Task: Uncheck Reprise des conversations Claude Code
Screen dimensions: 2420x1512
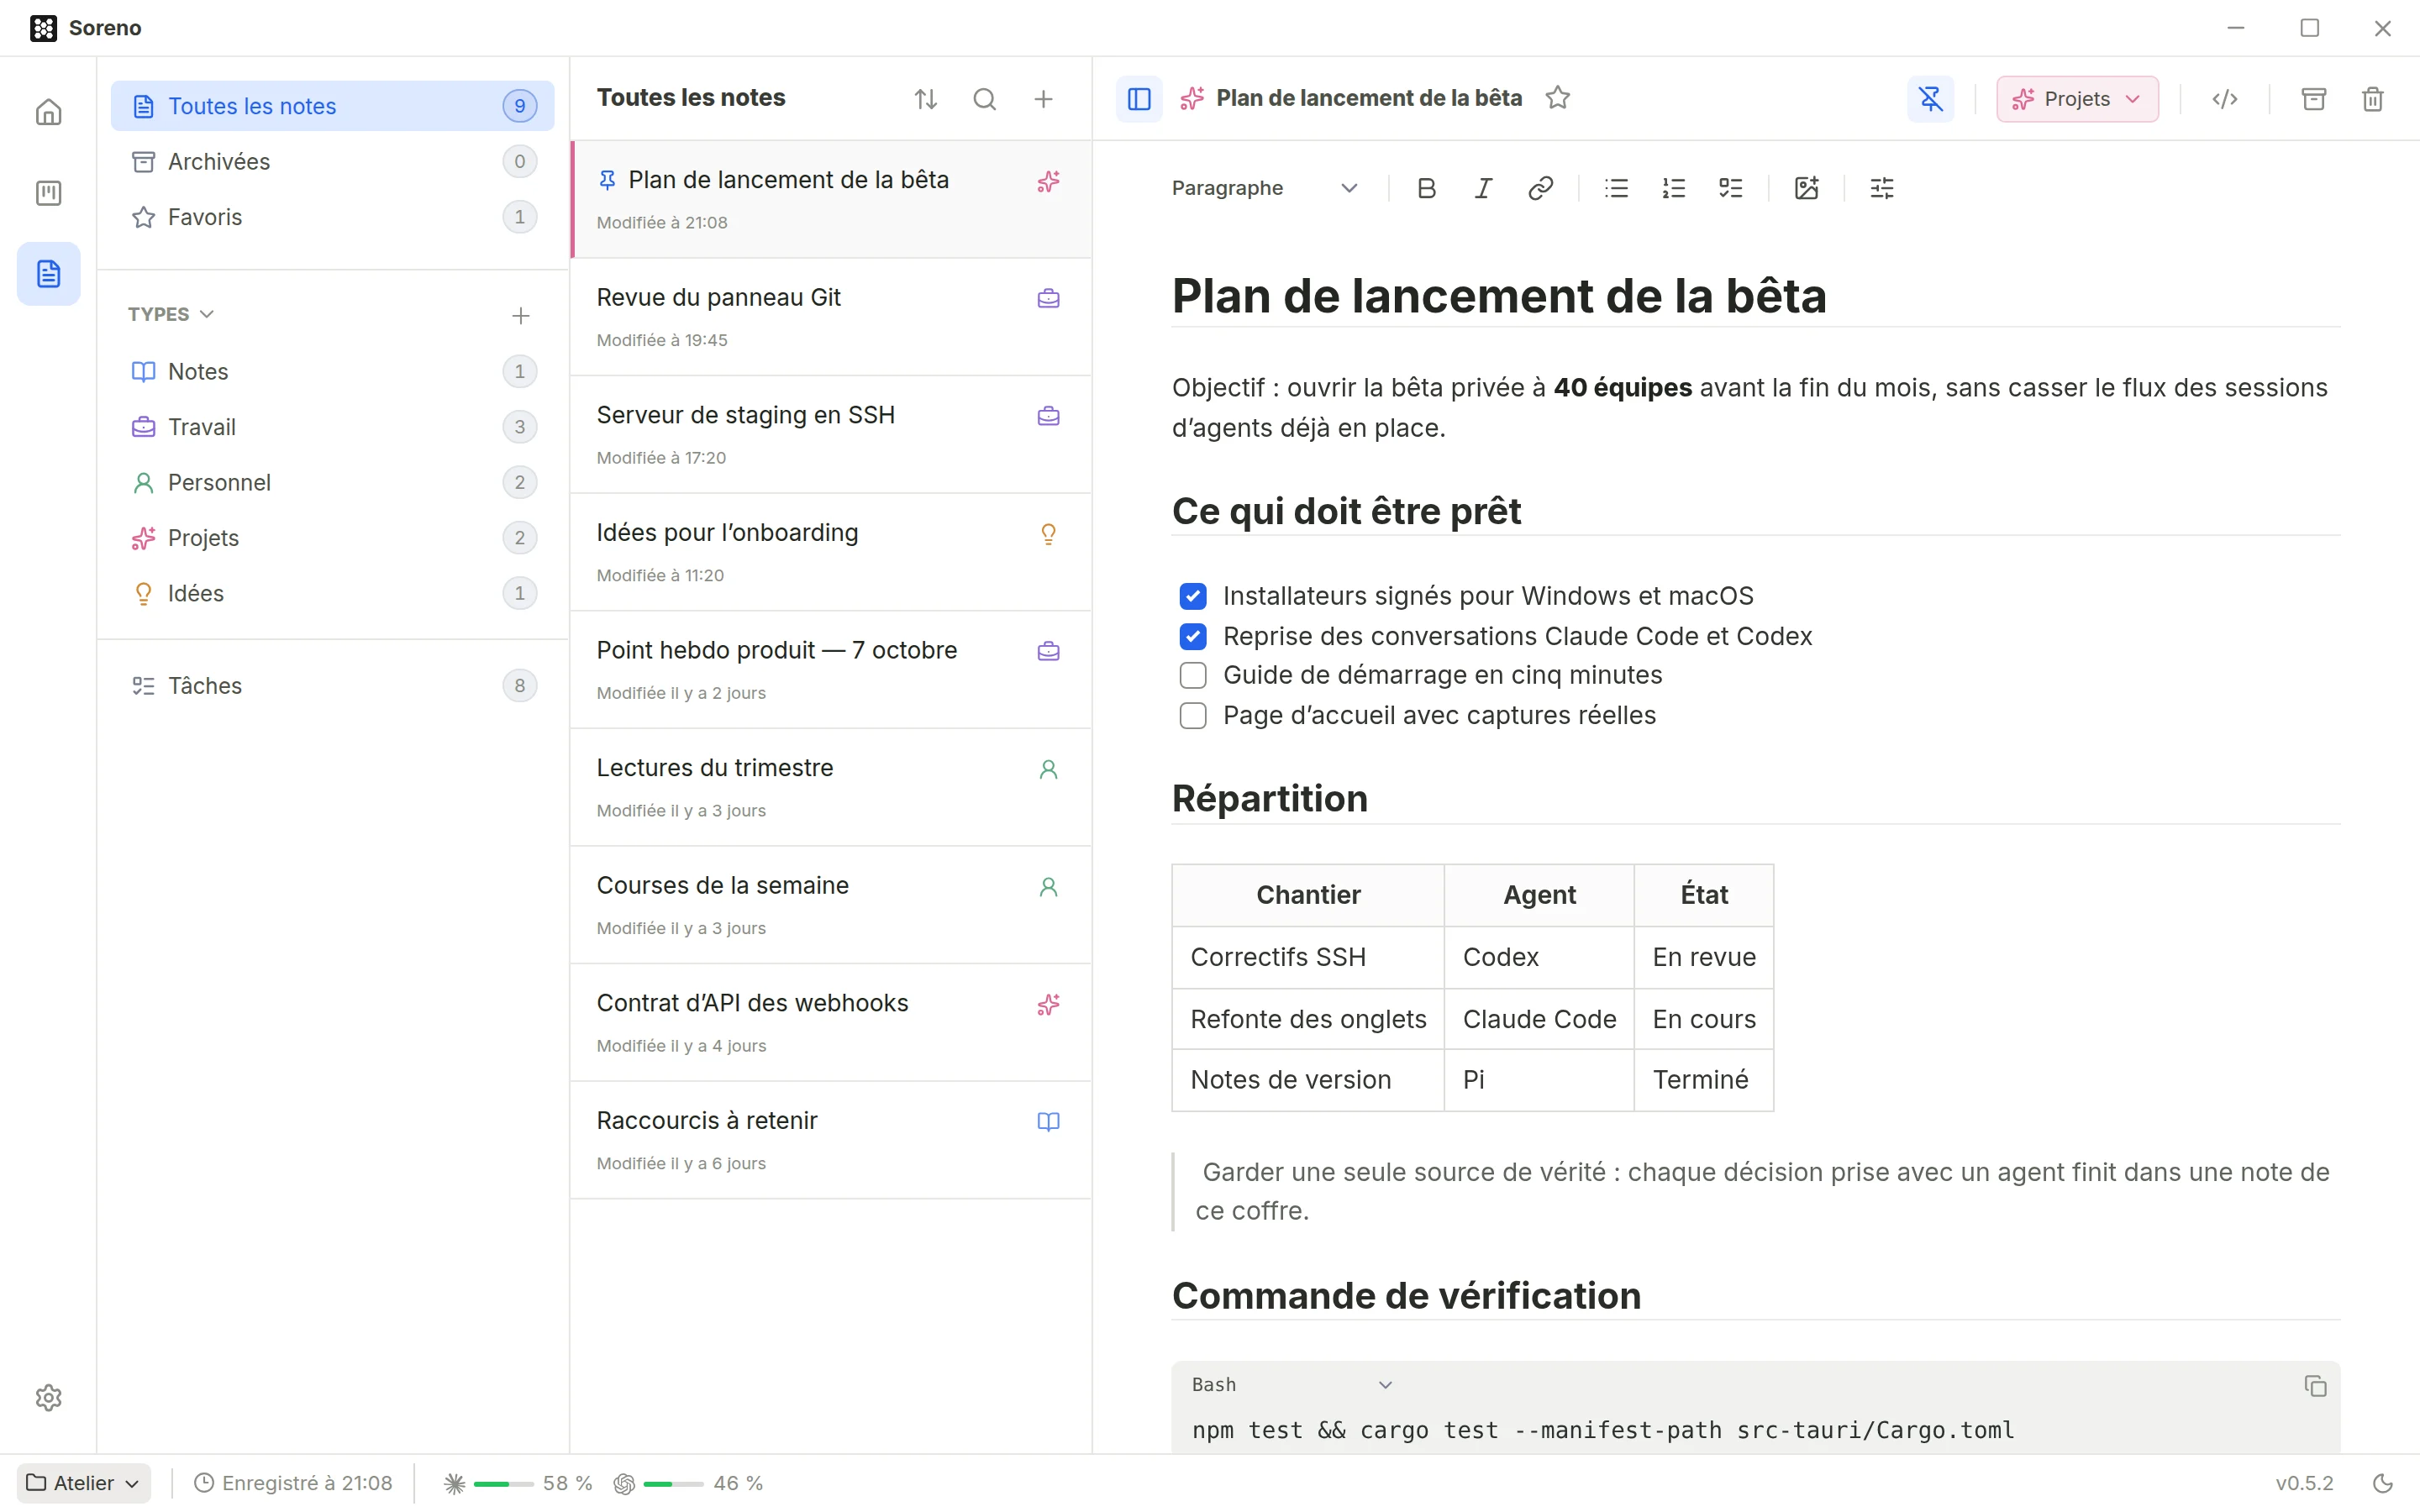Action: tap(1193, 636)
